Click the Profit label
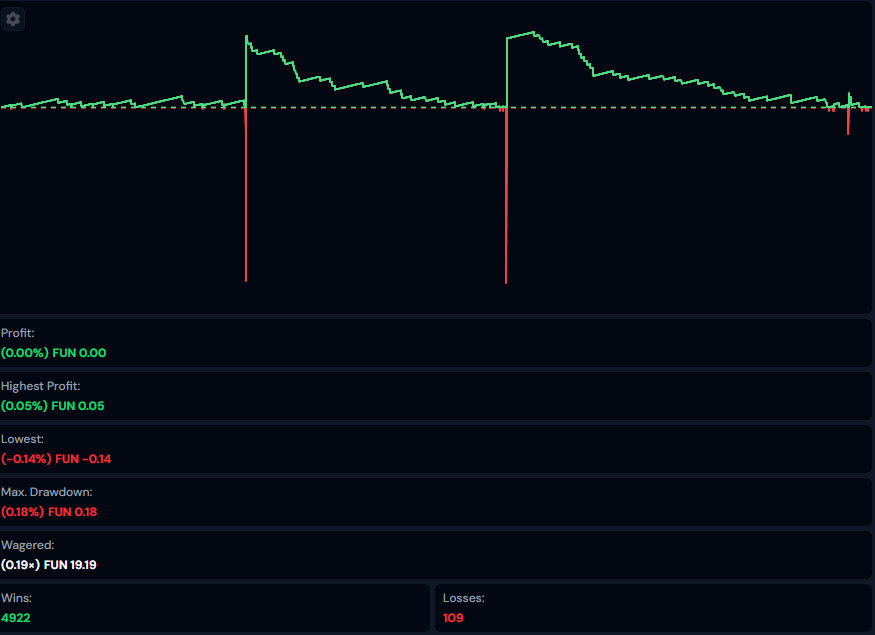Viewport: 875px width, 635px height. click(x=17, y=333)
